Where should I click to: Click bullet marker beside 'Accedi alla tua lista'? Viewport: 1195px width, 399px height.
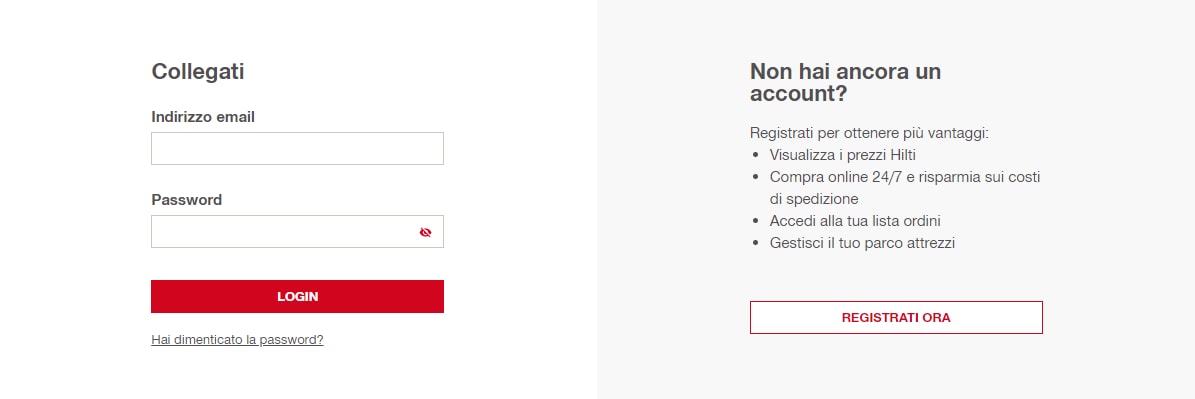click(755, 222)
